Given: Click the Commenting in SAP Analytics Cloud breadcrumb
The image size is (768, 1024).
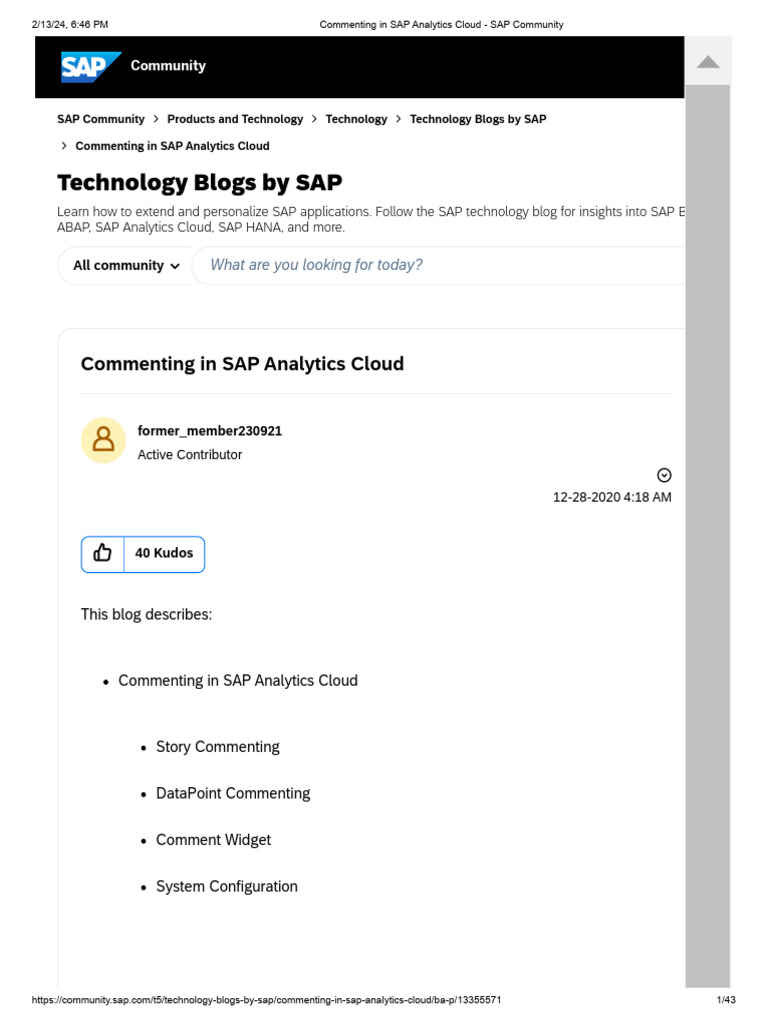Looking at the screenshot, I should click(x=172, y=146).
